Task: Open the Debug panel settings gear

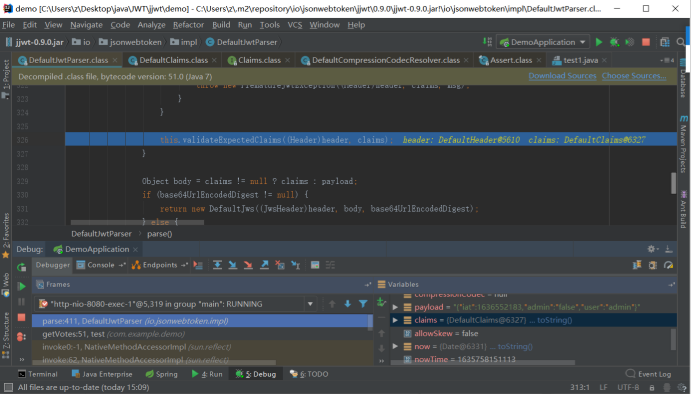Action: [651, 249]
